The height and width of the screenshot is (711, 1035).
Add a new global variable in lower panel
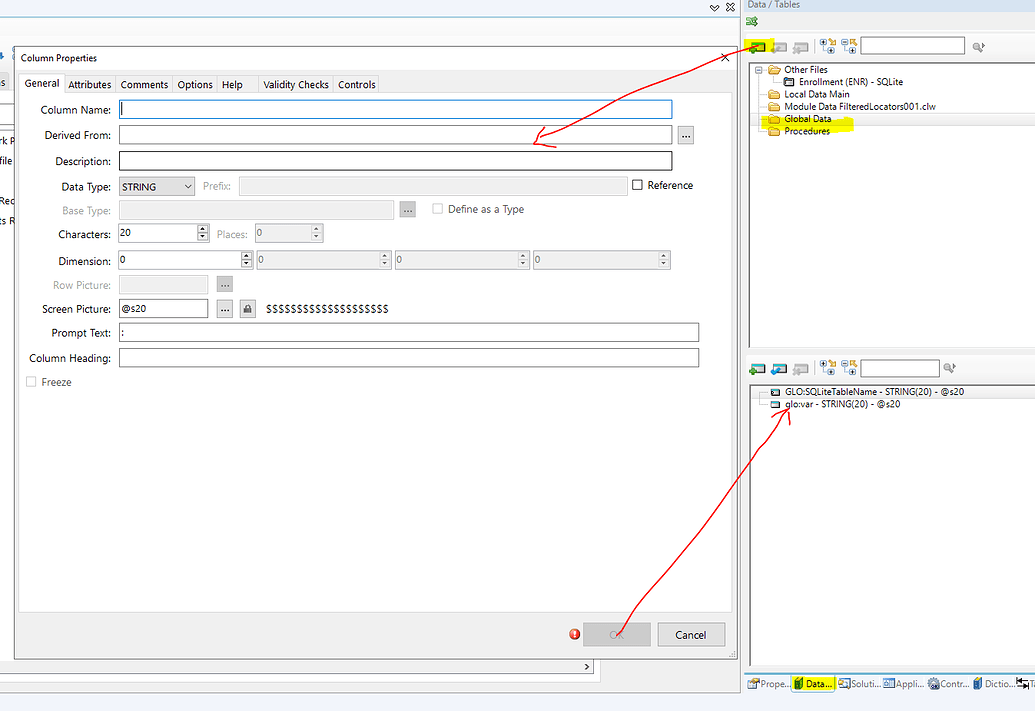(x=757, y=368)
